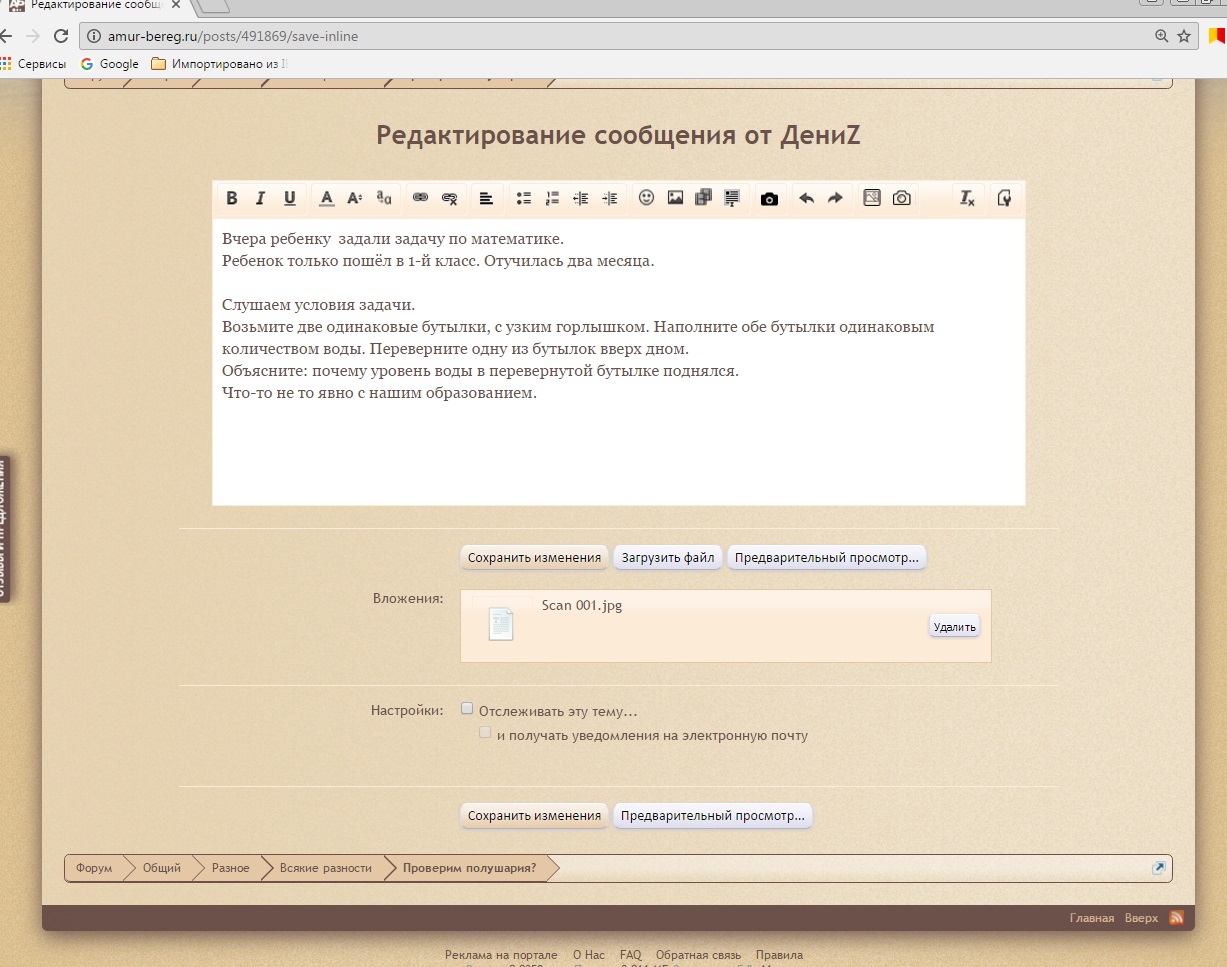Reload the page in browser
The width and height of the screenshot is (1227, 967).
pyautogui.click(x=60, y=36)
